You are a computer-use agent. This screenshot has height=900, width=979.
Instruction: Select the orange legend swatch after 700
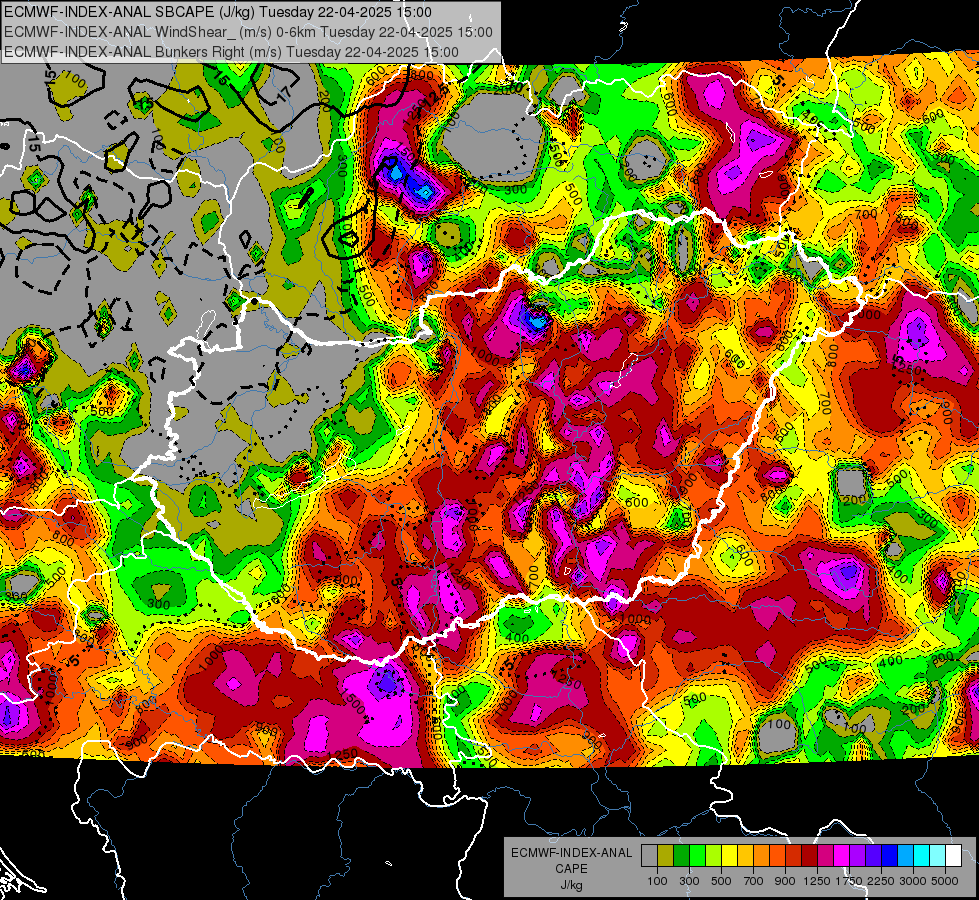coord(762,856)
